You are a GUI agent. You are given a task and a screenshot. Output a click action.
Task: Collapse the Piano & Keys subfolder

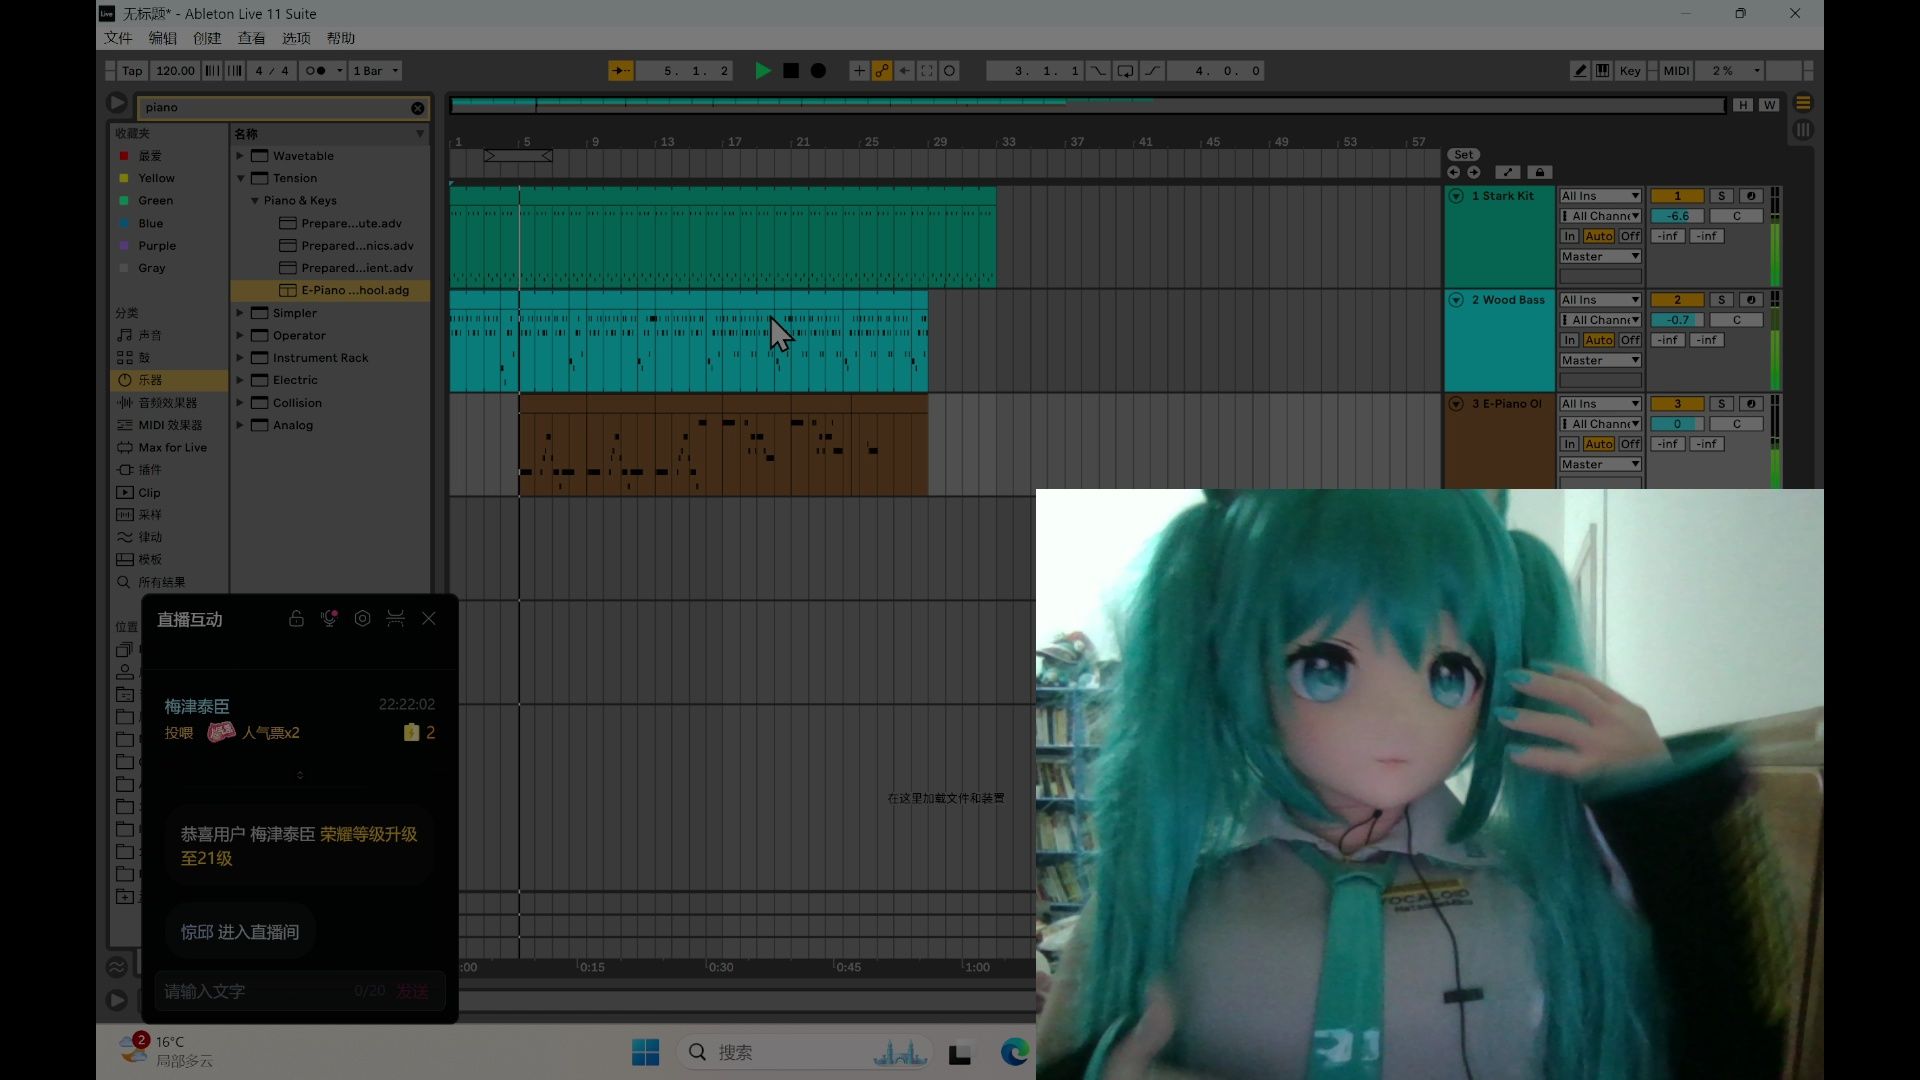[x=255, y=201]
